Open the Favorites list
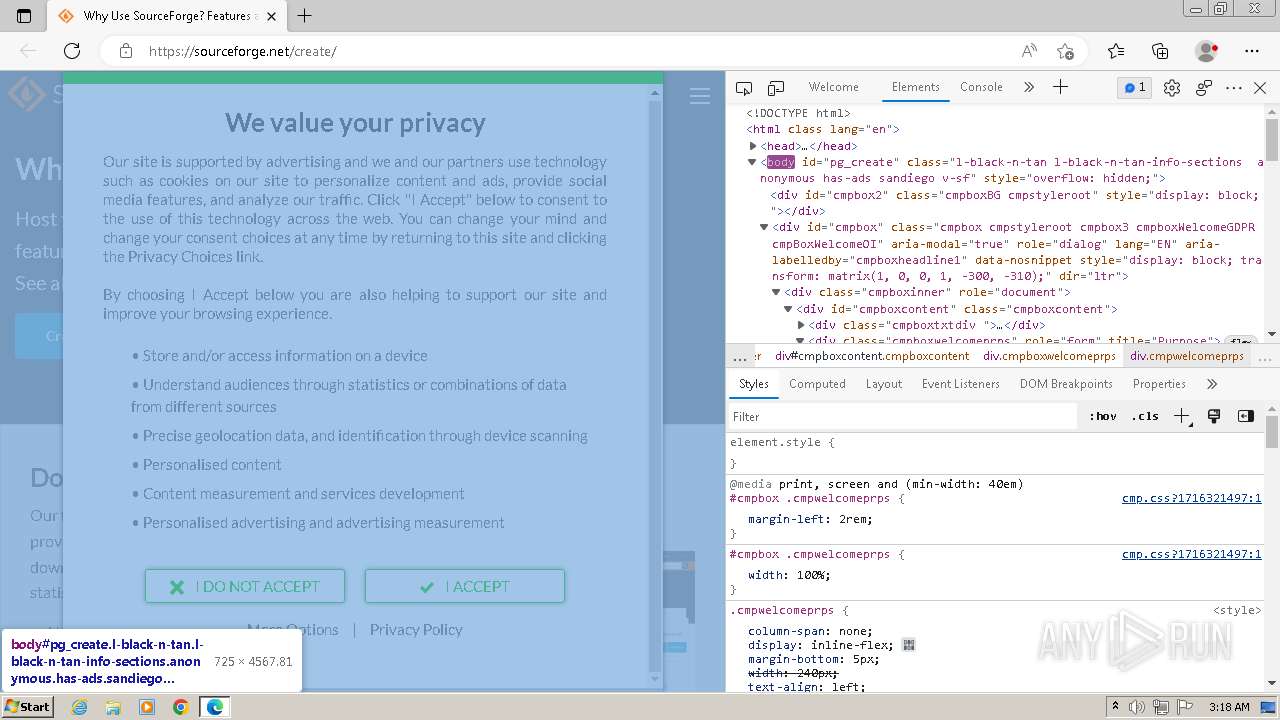1280x720 pixels. pos(1116,51)
